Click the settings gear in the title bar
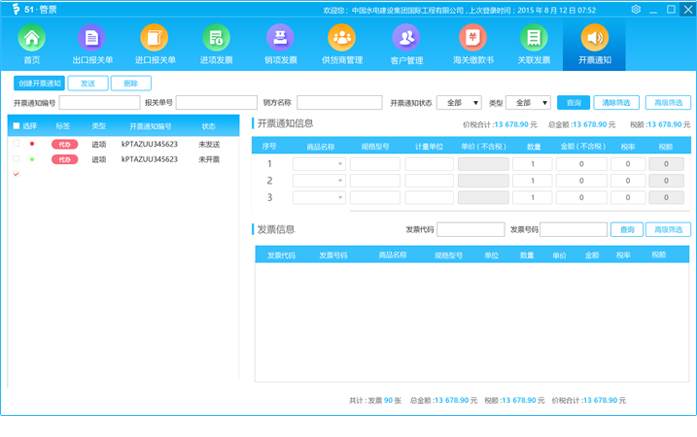 (636, 9)
